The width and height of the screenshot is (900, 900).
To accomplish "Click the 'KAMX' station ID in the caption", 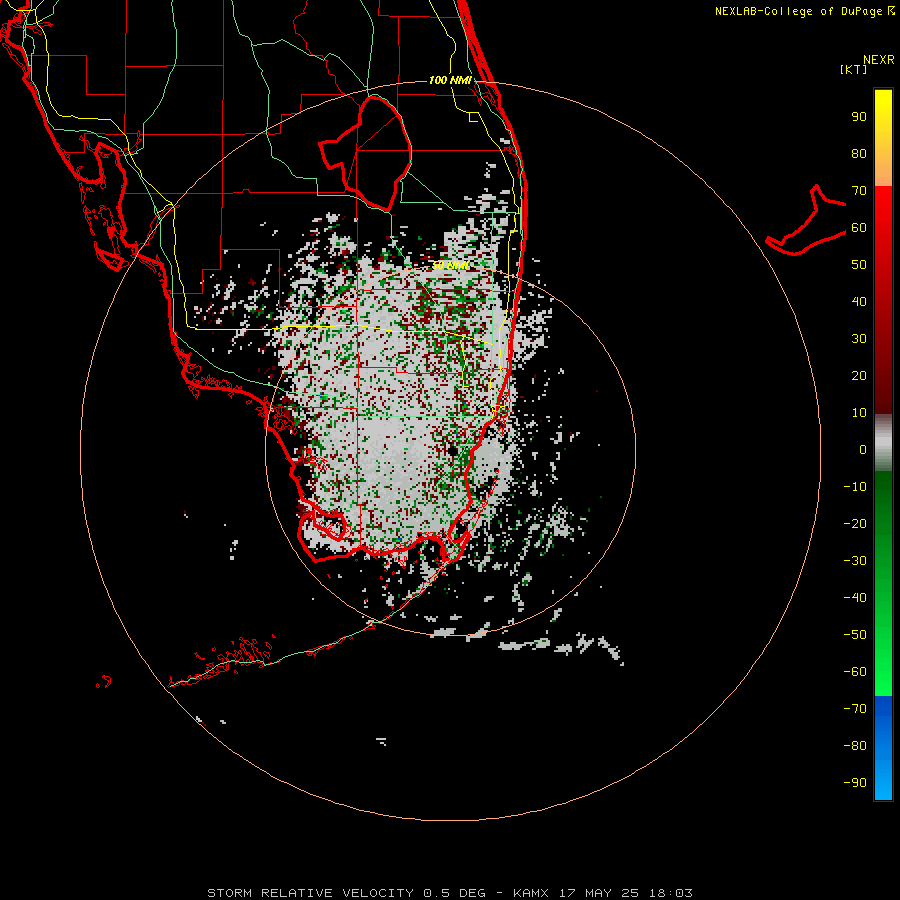I will [530, 893].
